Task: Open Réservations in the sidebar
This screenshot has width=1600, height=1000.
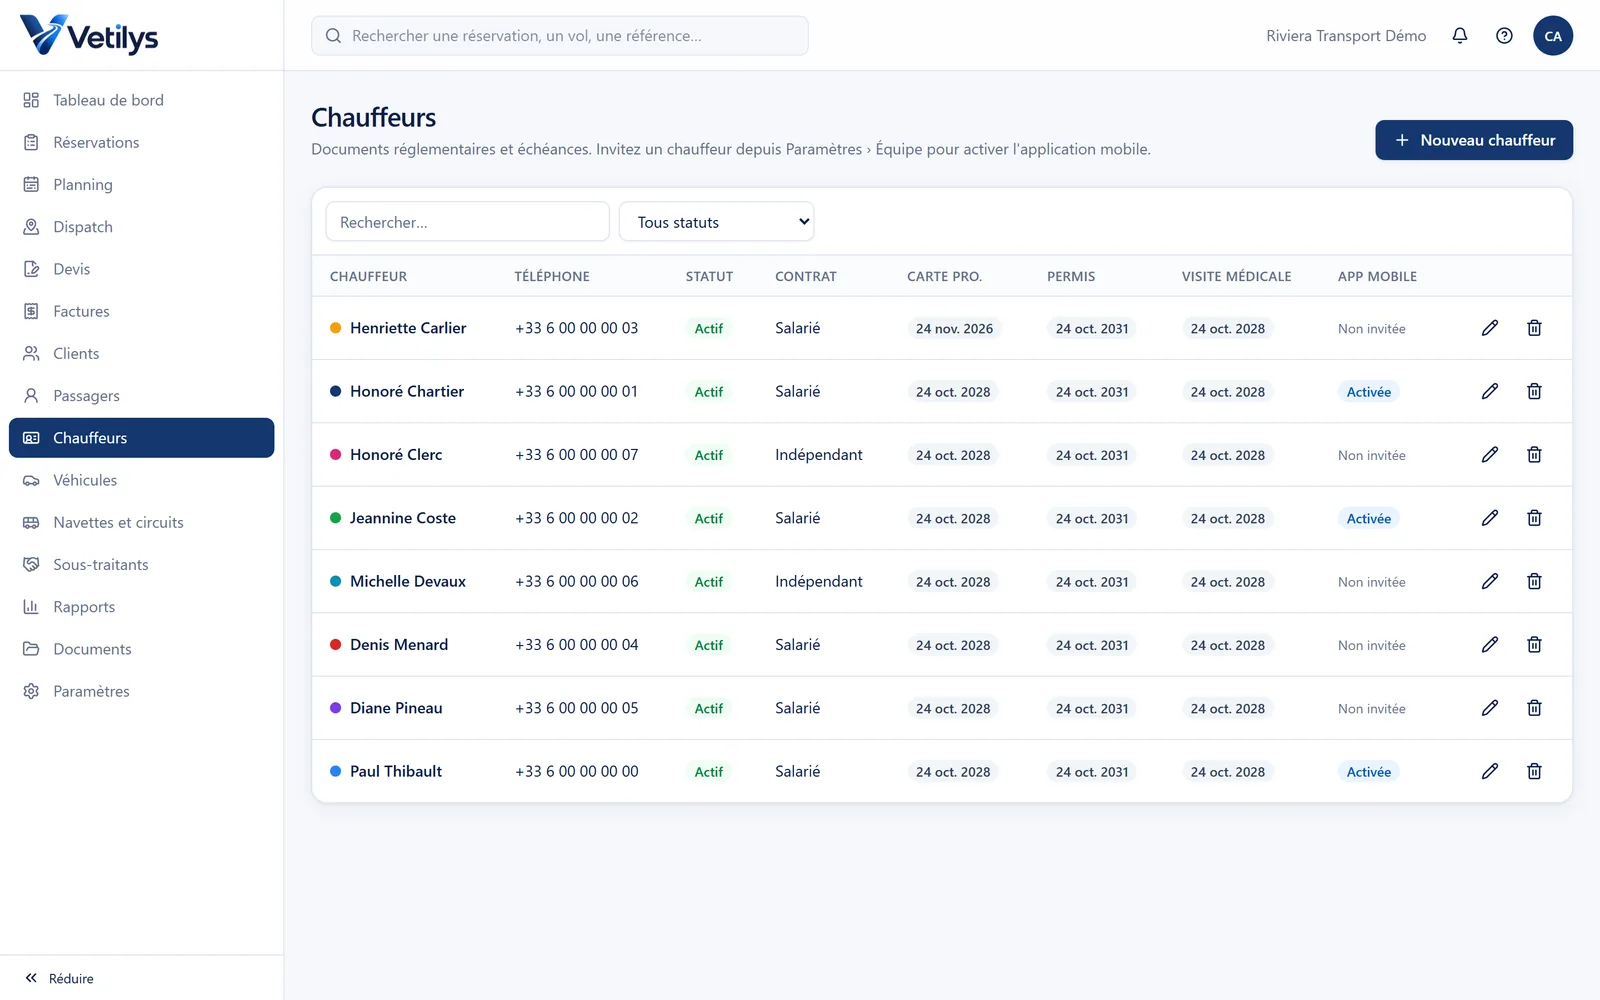Action: click(141, 142)
